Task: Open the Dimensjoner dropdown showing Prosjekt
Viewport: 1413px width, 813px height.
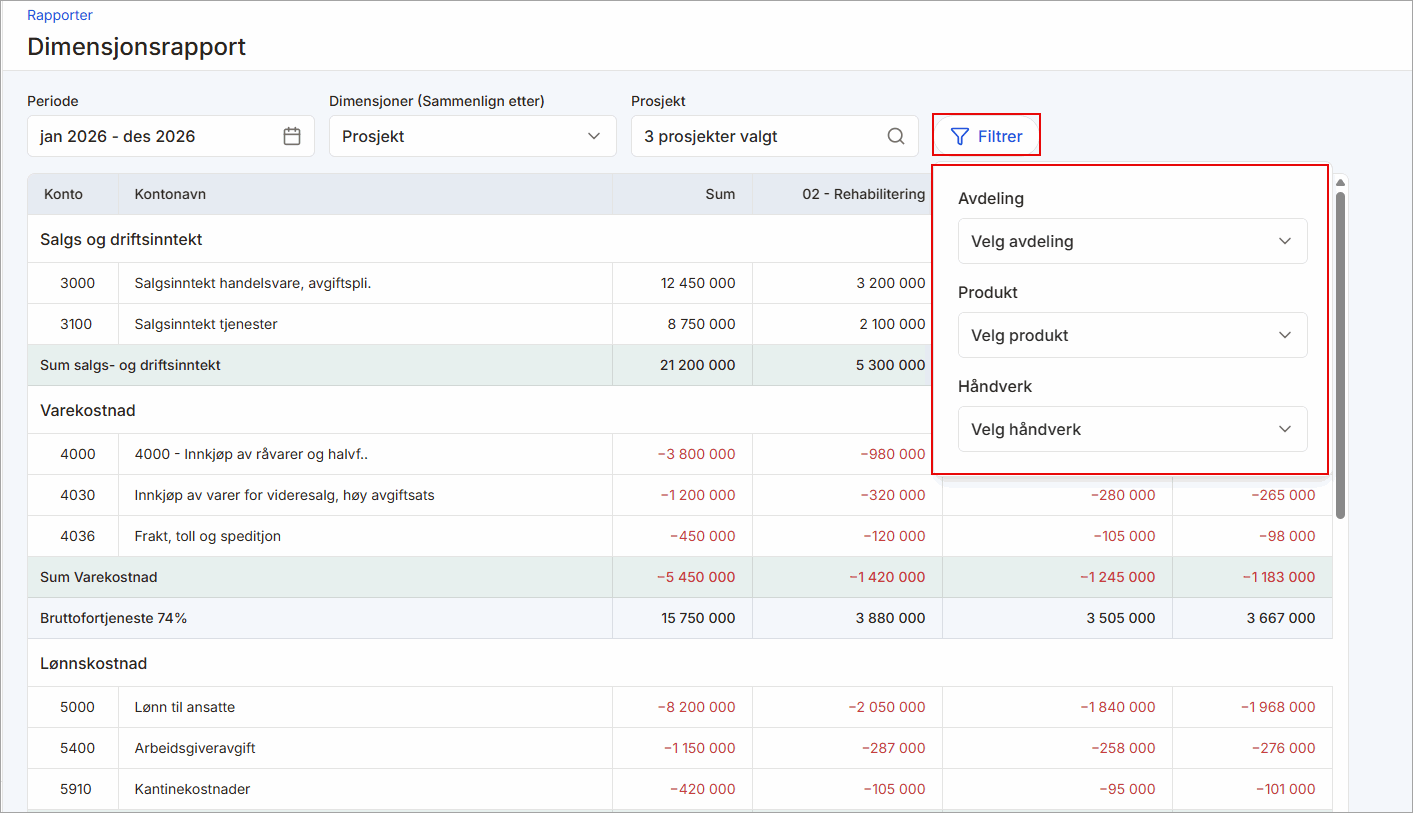Action: 473,136
